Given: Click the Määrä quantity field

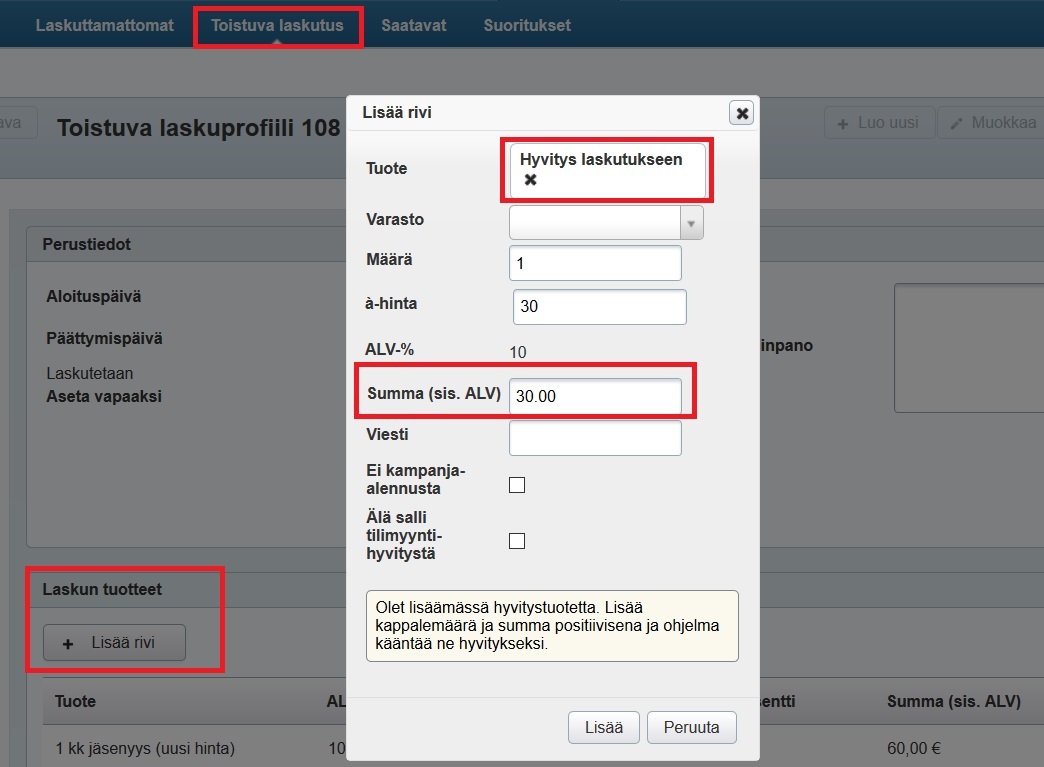Looking at the screenshot, I should coord(595,263).
